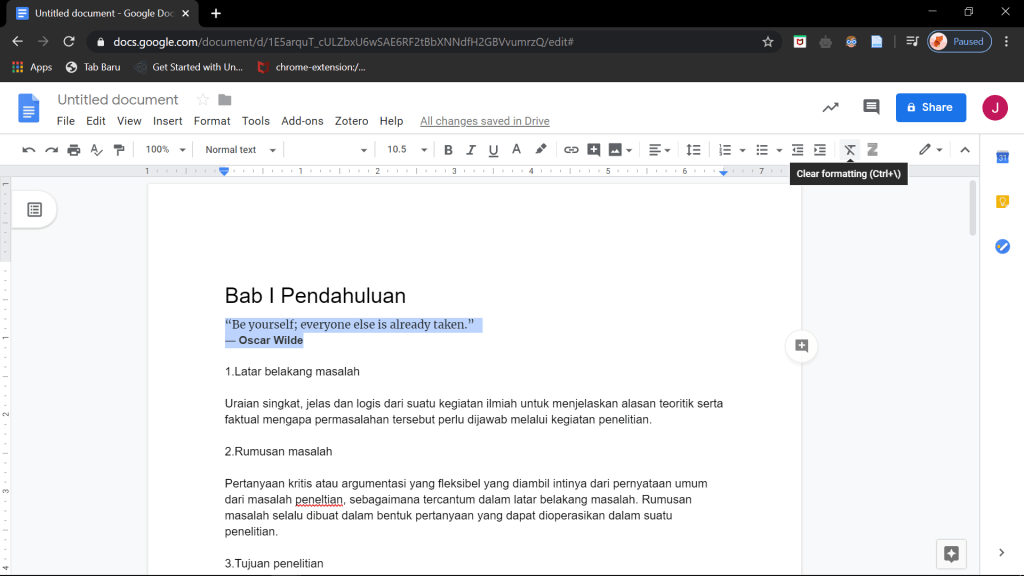Open the document outline panel
Viewport: 1024px width, 576px height.
pyautogui.click(x=35, y=210)
